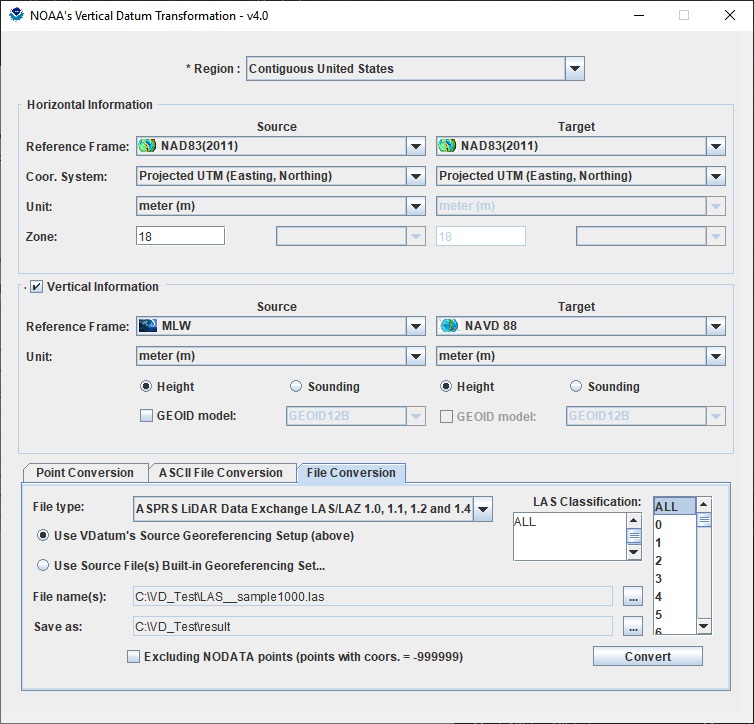Close the VDatum window
Viewport: 754px width, 724px height.
pos(729,15)
